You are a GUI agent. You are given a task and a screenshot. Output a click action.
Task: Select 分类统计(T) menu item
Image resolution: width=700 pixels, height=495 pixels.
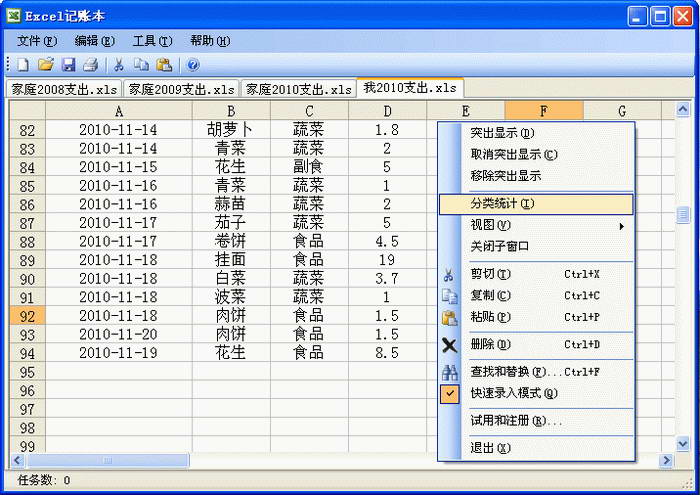[536, 204]
